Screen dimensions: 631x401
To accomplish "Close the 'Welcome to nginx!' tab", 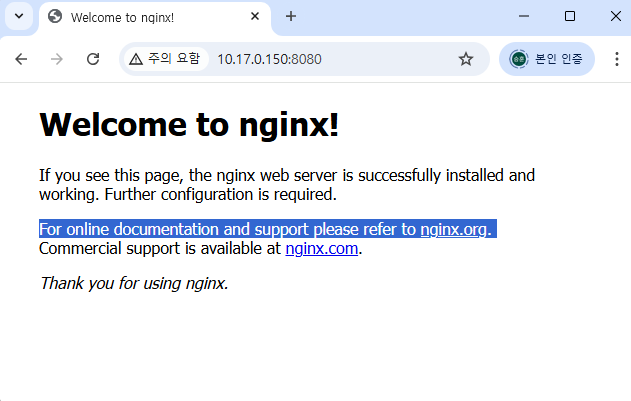I will click(x=255, y=17).
